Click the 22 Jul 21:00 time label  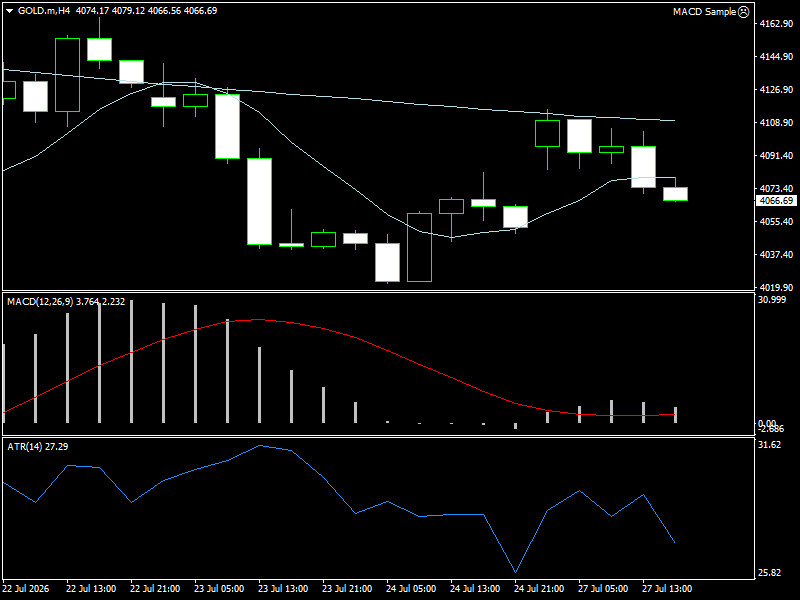pos(155,589)
